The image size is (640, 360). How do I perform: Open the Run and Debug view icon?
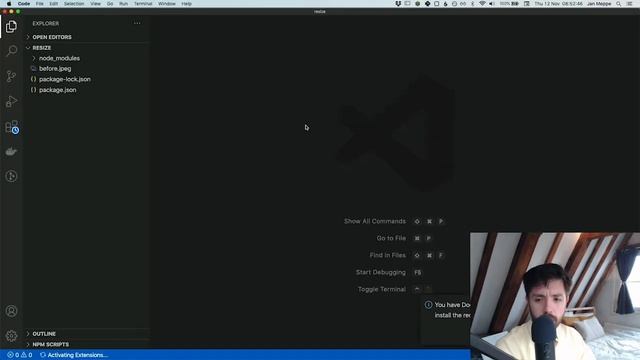coord(11,101)
